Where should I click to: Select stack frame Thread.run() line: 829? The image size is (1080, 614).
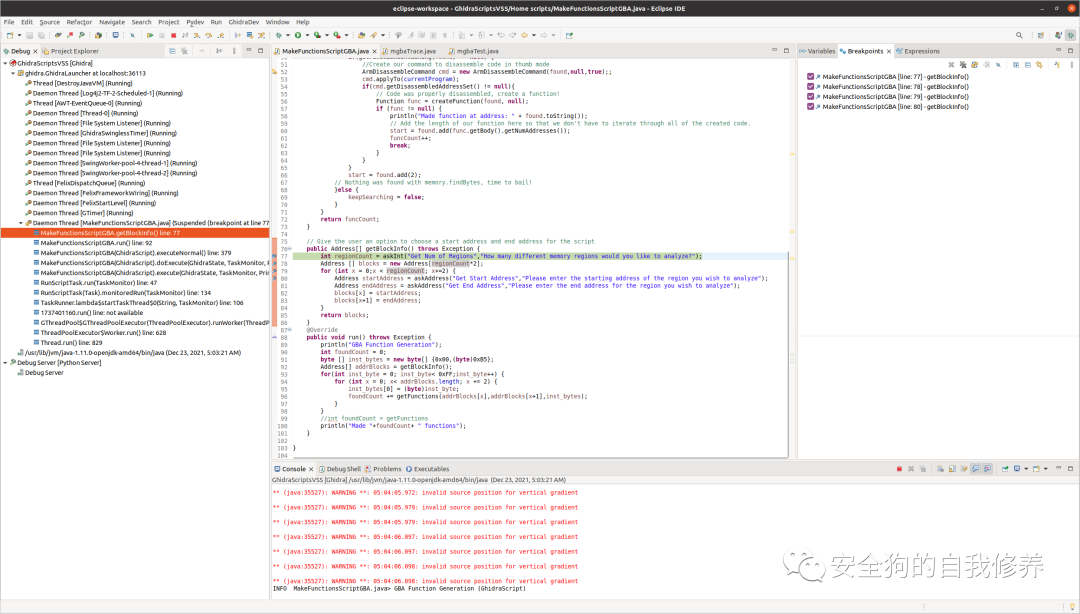pos(71,342)
